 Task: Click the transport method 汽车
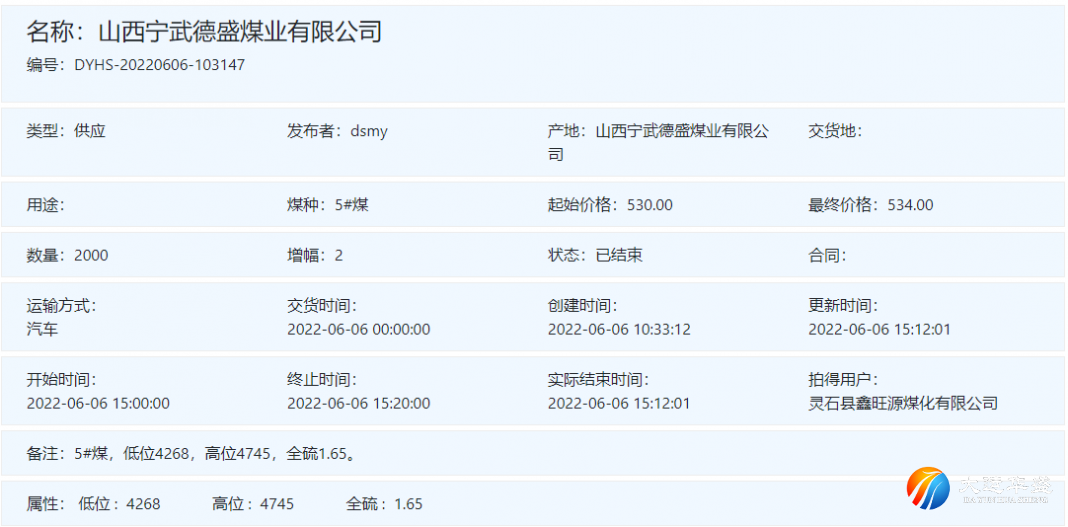click(x=42, y=329)
